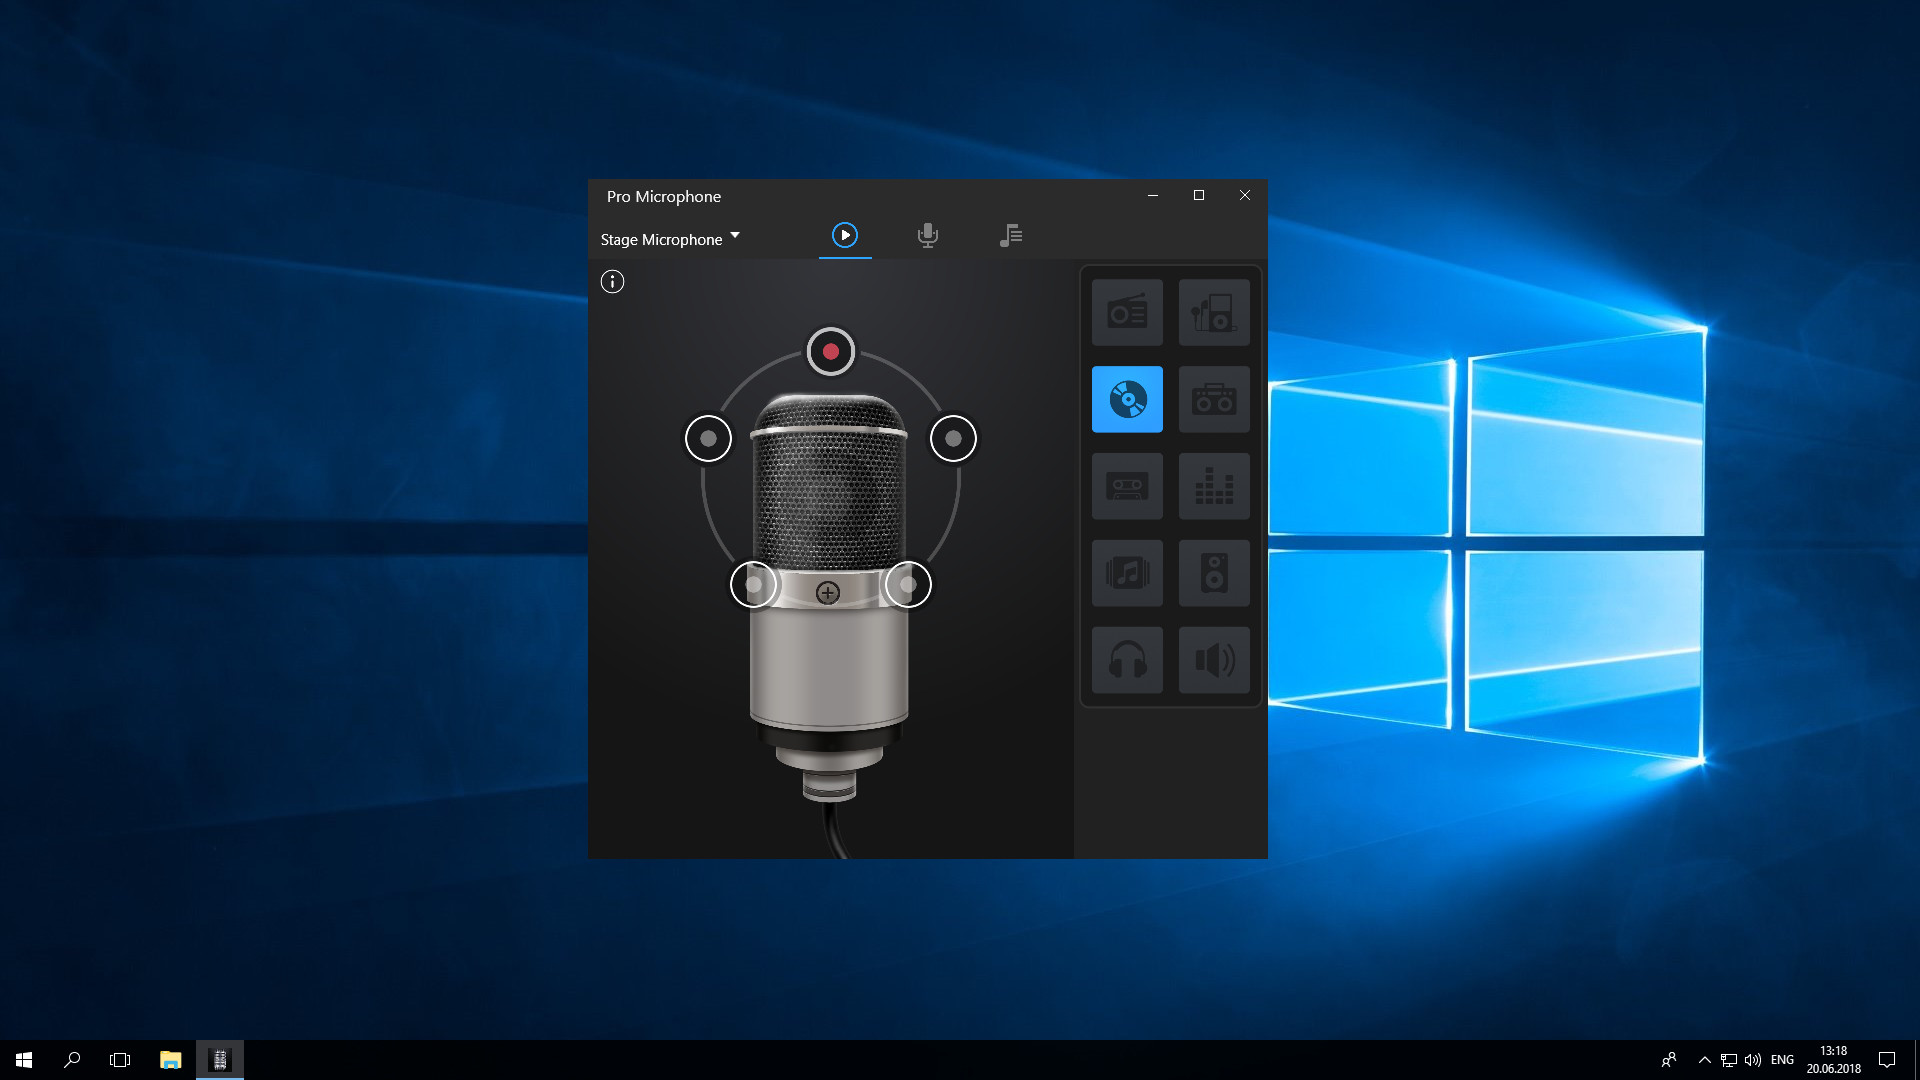Select the music note effect preset
Screen dimensions: 1920x1080
(1127, 573)
